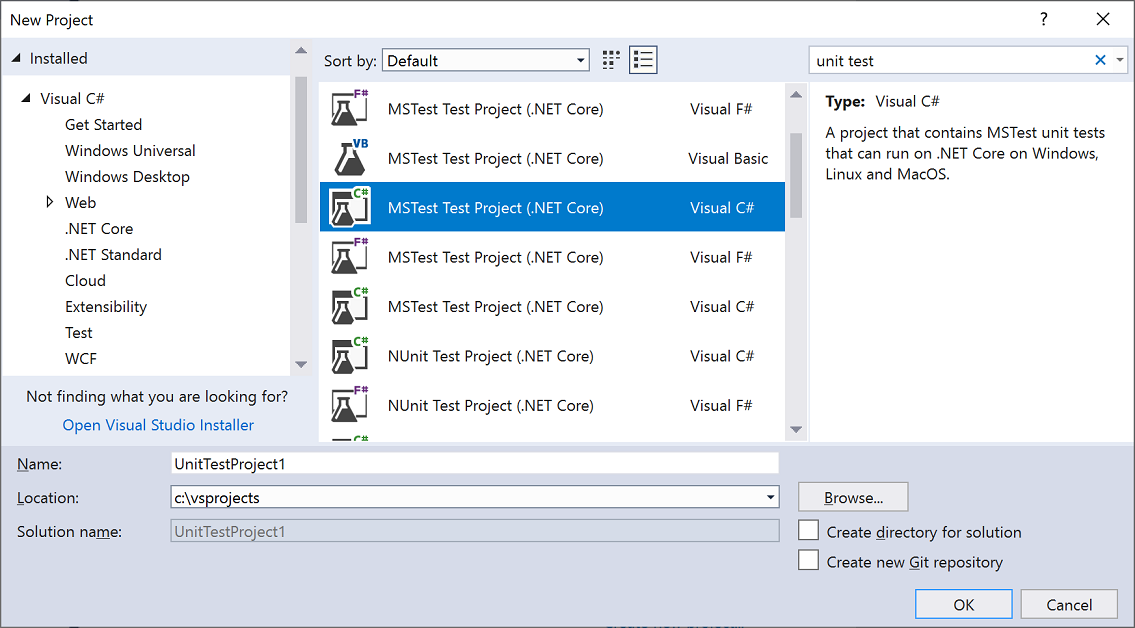Select the Cloud category
The height and width of the screenshot is (628, 1135).
85,281
